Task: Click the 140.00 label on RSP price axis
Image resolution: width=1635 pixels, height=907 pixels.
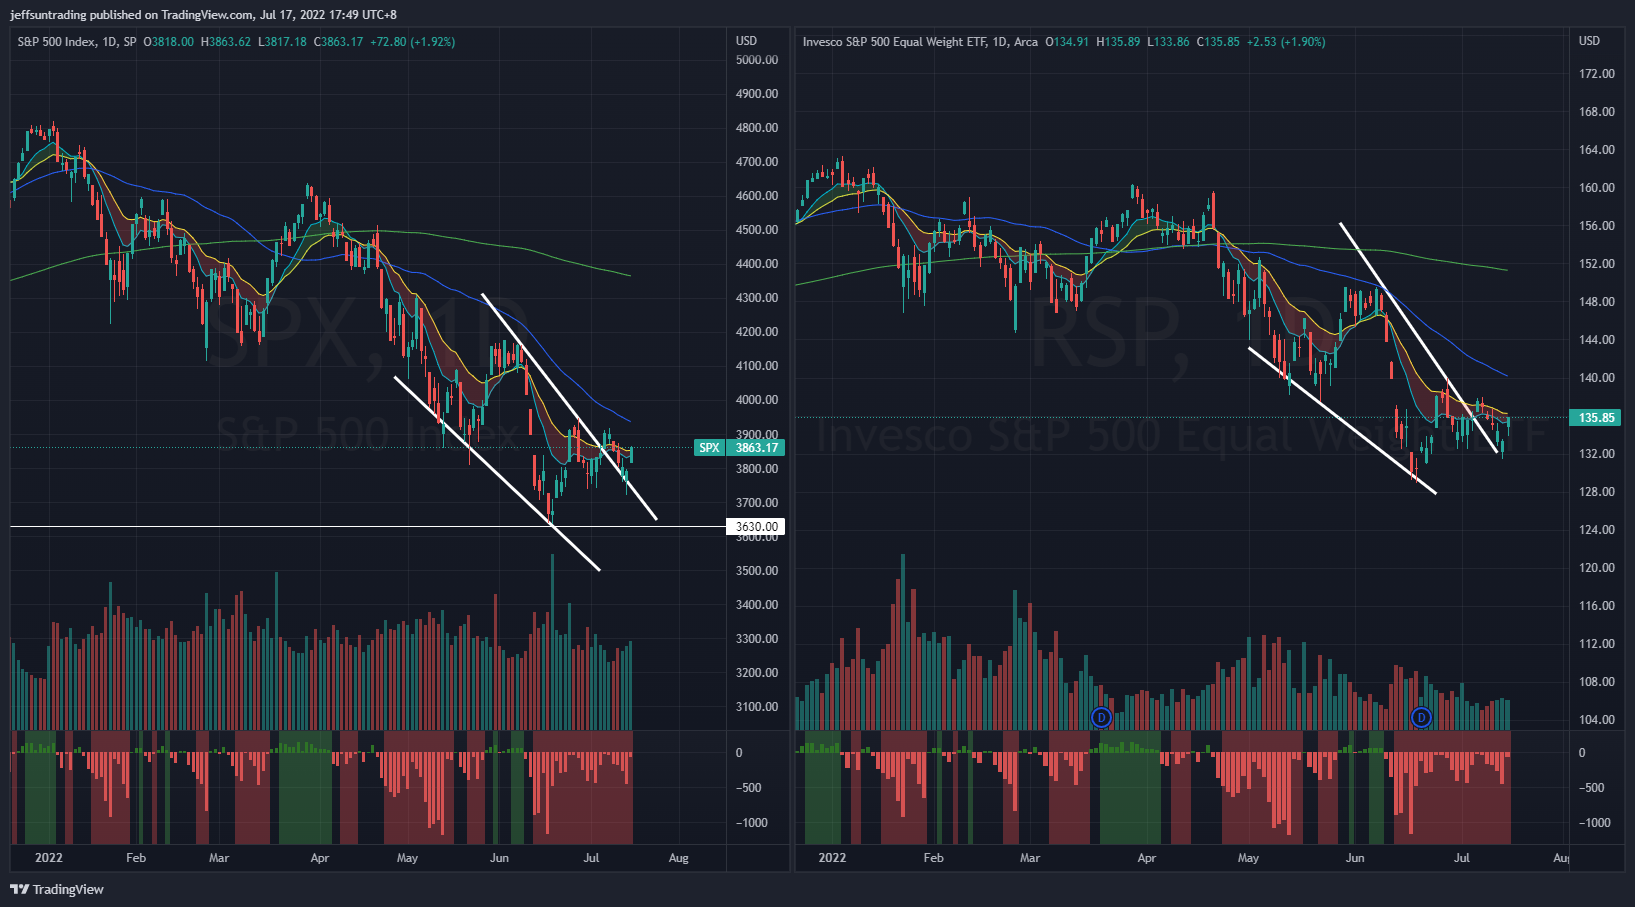Action: pyautogui.click(x=1596, y=378)
